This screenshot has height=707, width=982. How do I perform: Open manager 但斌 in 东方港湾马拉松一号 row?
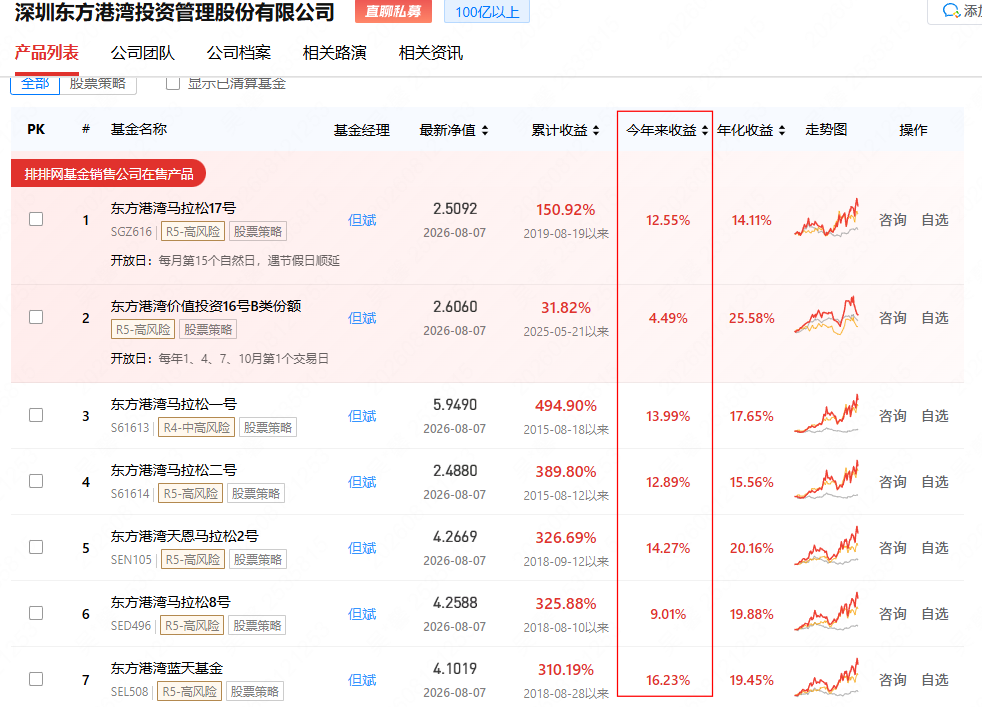[362, 416]
